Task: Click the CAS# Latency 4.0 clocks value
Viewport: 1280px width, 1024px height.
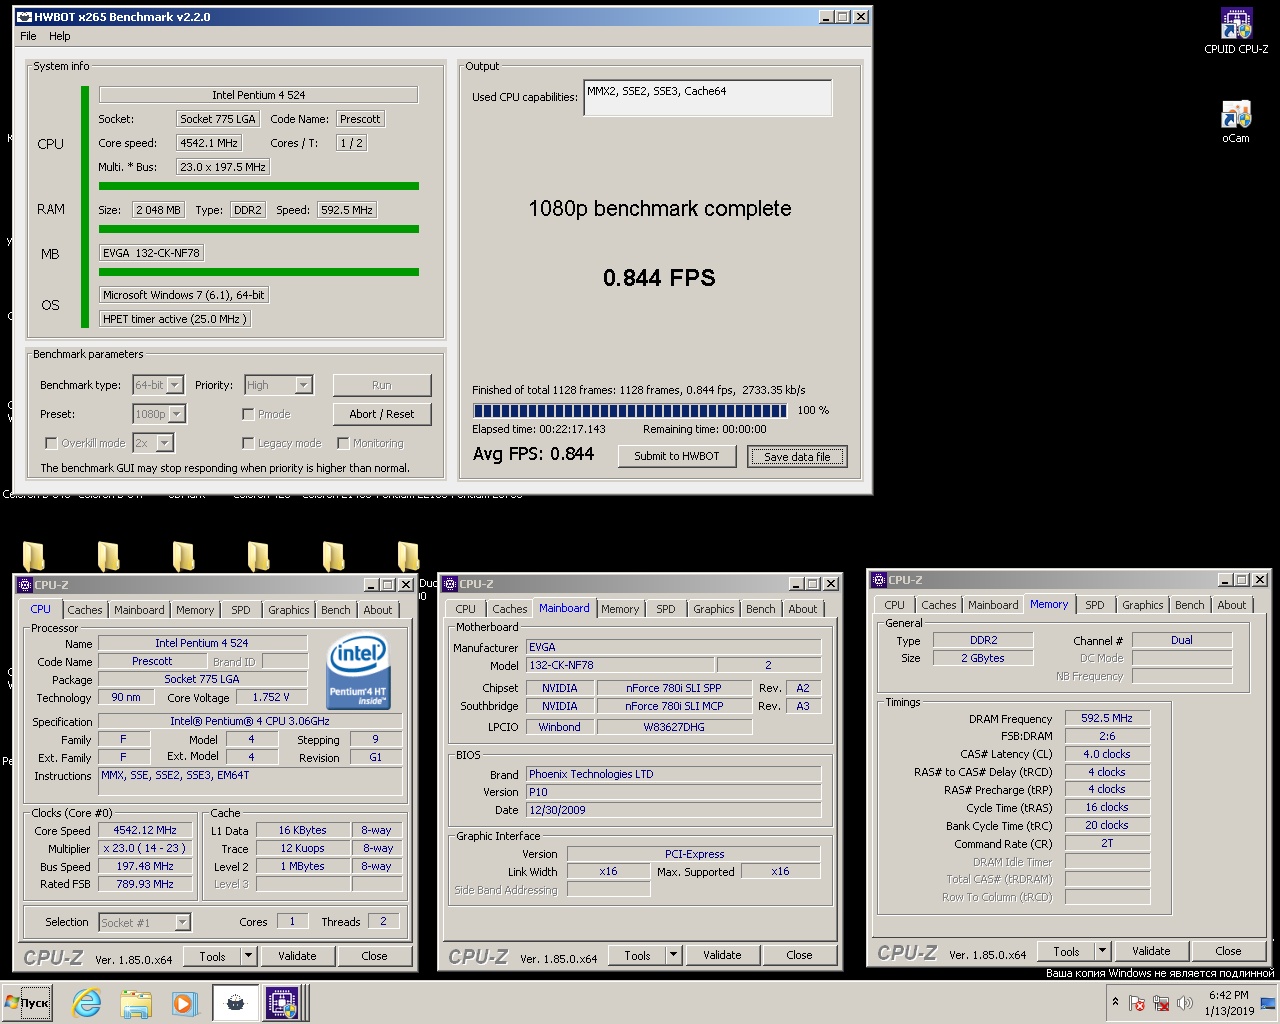Action: click(1107, 754)
